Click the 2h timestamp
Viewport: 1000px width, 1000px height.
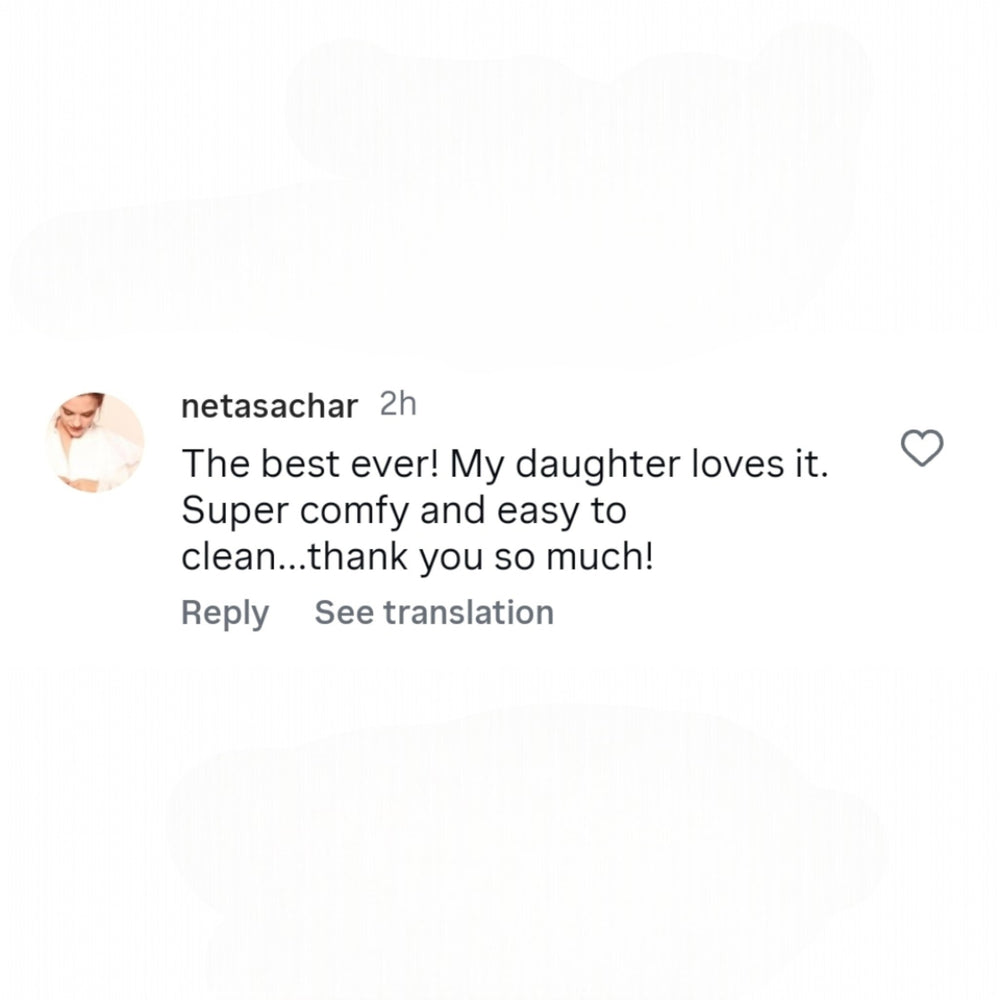[398, 405]
